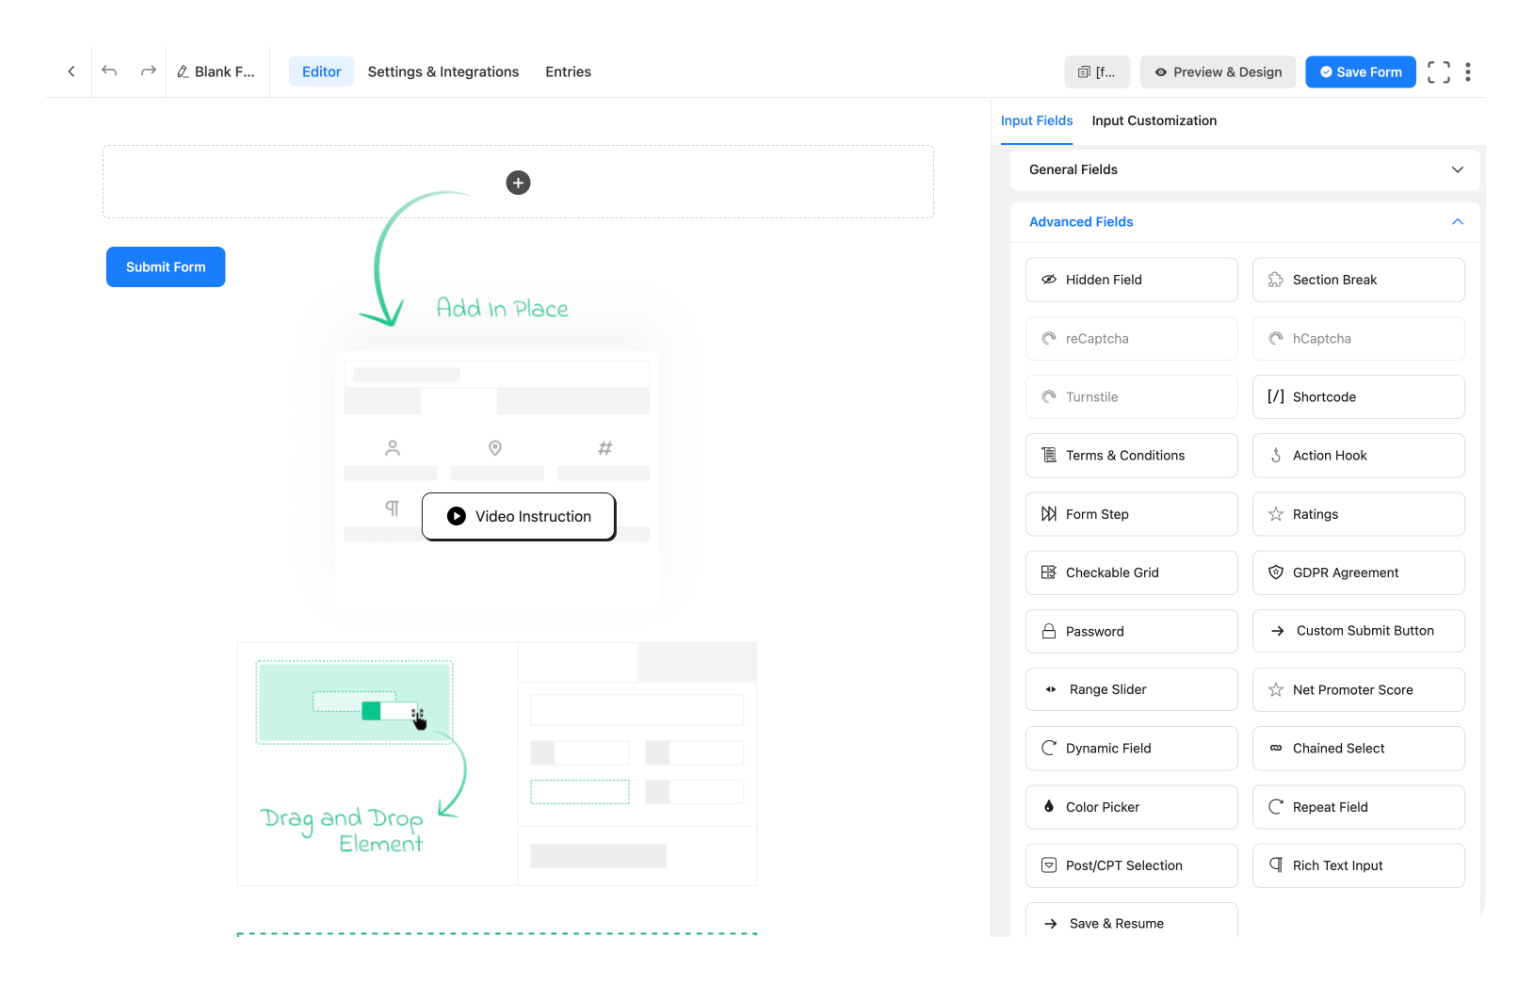Add a Range Slider field
Viewport: 1529px width, 988px height.
pos(1131,689)
